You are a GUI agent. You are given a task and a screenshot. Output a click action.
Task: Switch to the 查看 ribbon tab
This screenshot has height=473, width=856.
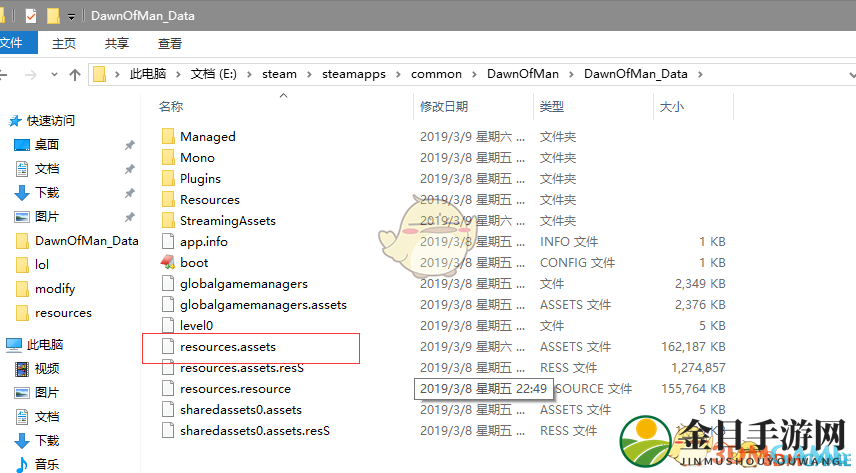tap(170, 43)
